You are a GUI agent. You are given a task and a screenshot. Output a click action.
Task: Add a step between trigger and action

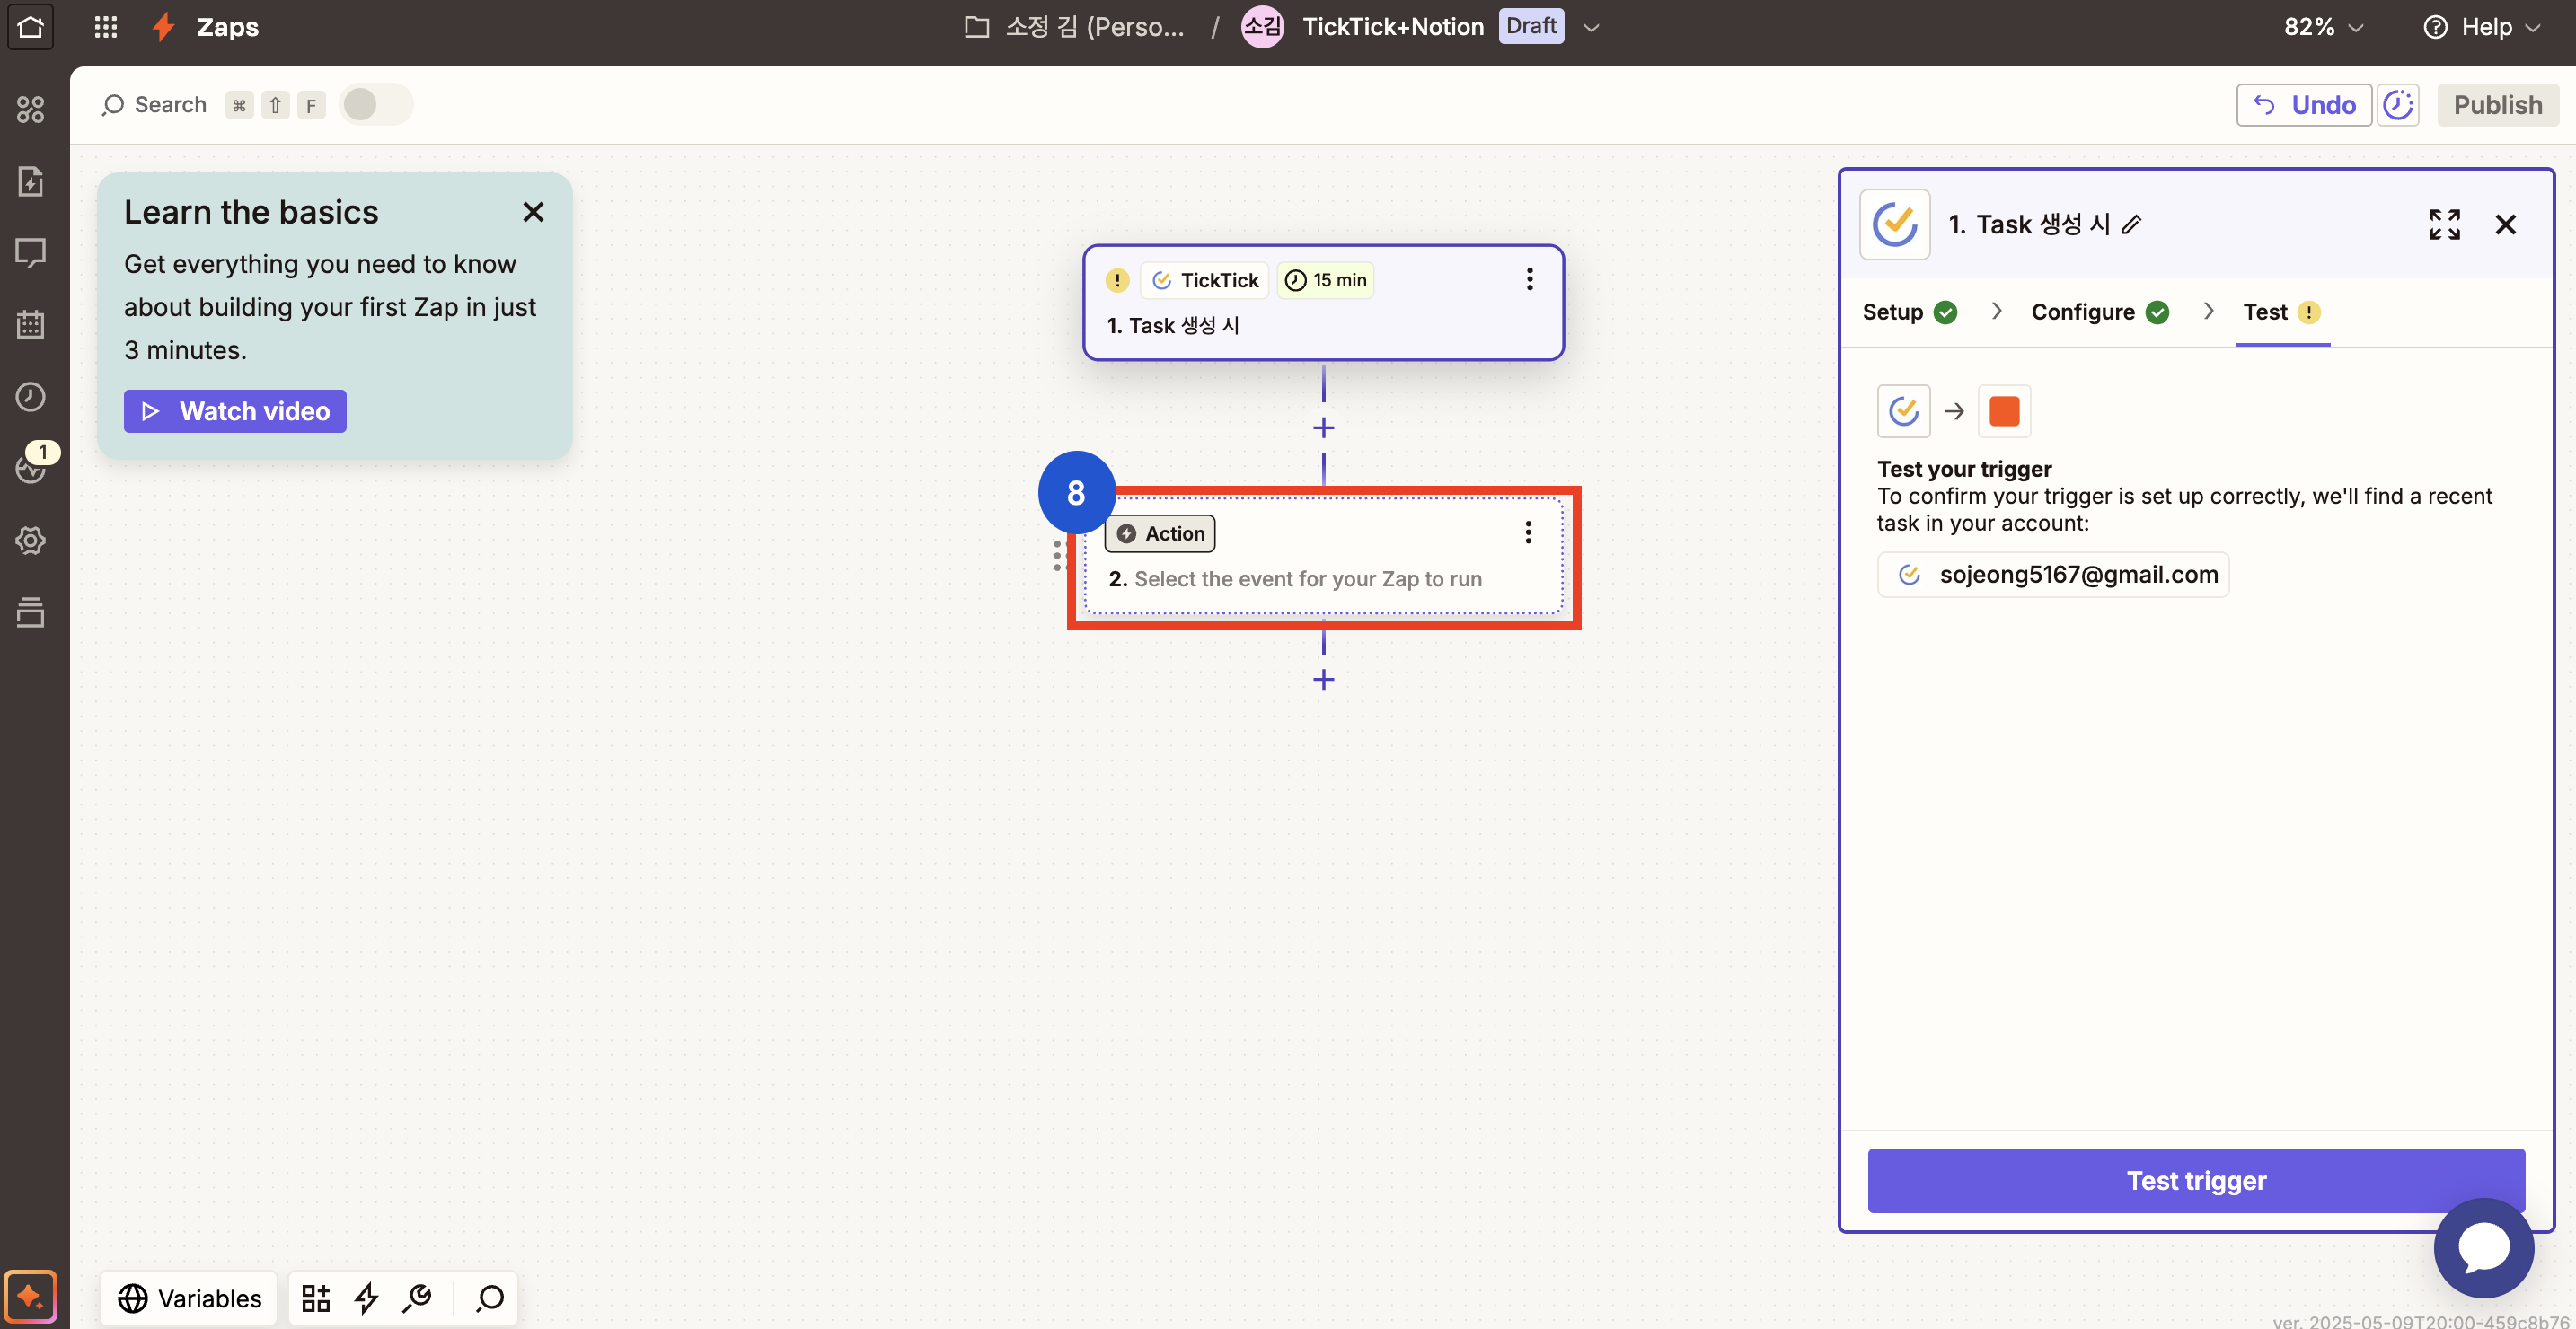[x=1323, y=428]
